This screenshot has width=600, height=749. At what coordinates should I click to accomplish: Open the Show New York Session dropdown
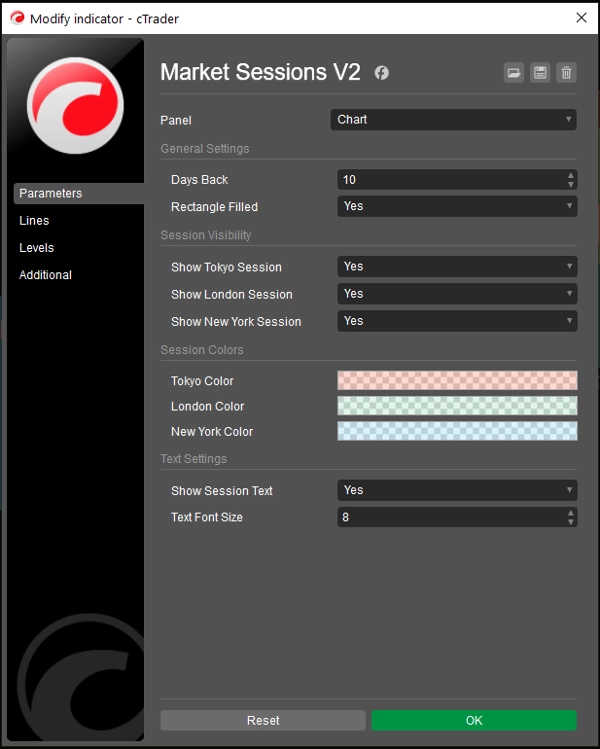(457, 321)
